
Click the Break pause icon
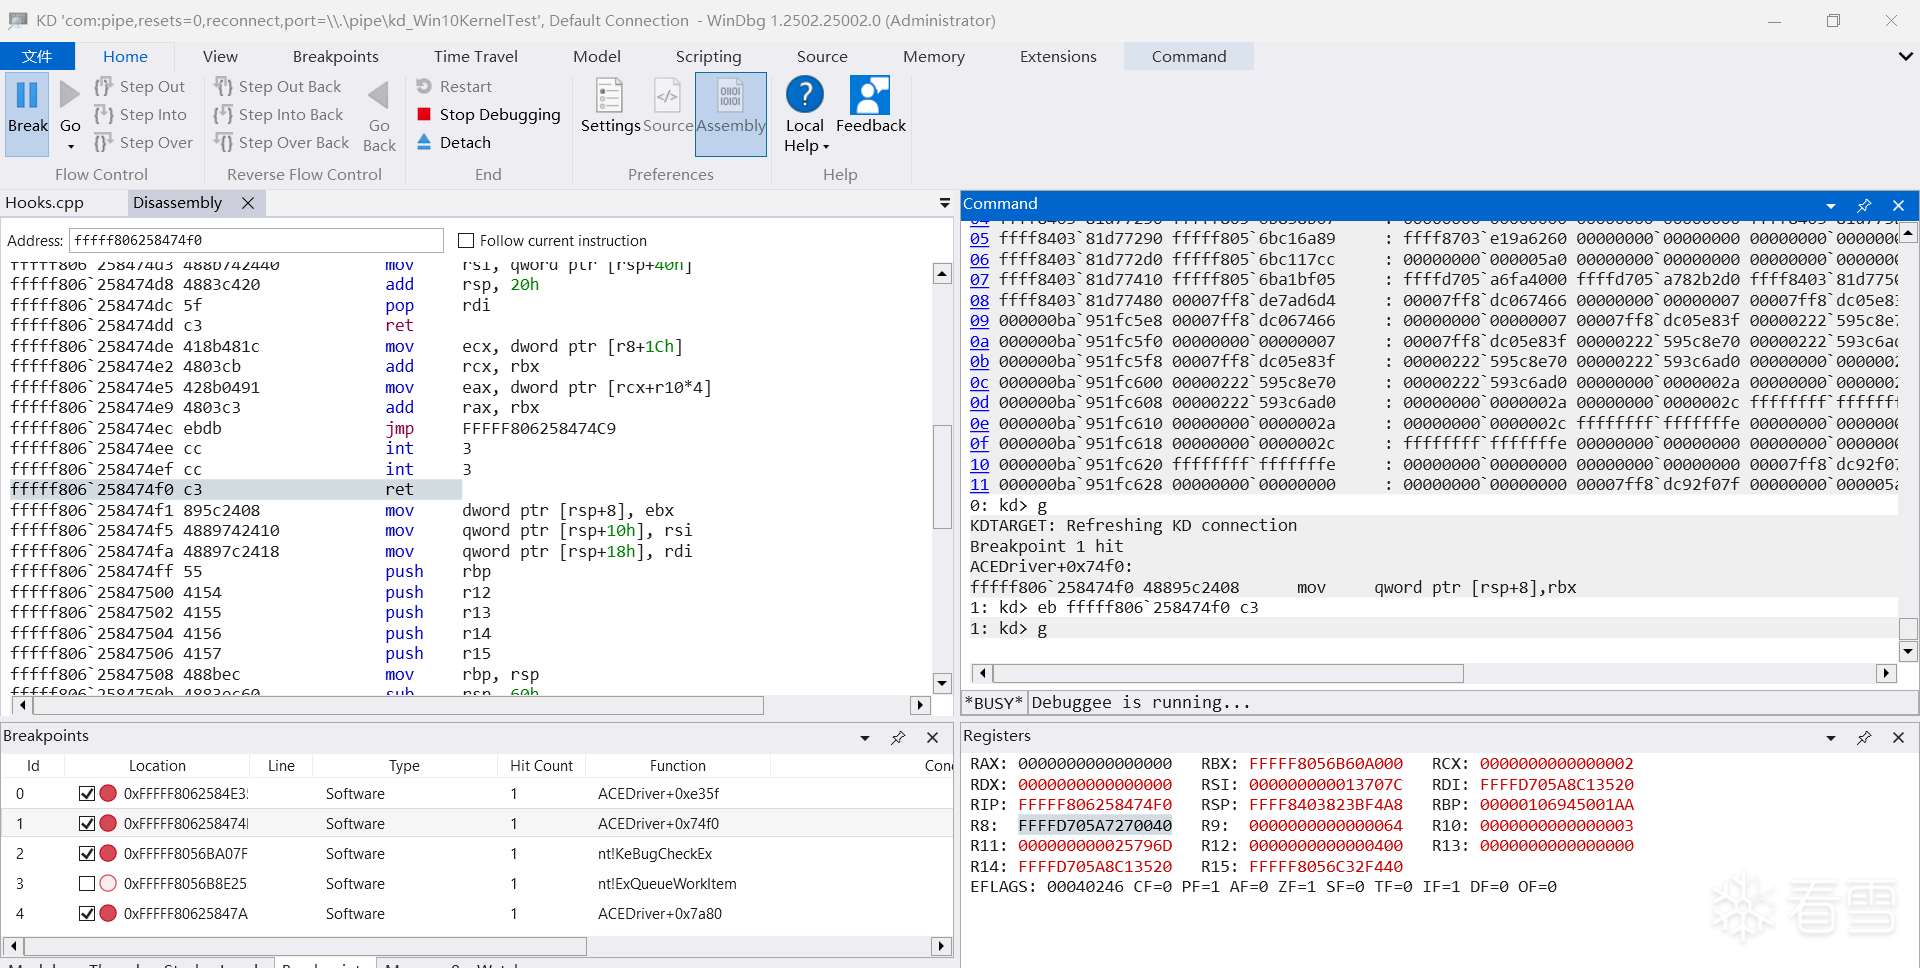click(27, 96)
